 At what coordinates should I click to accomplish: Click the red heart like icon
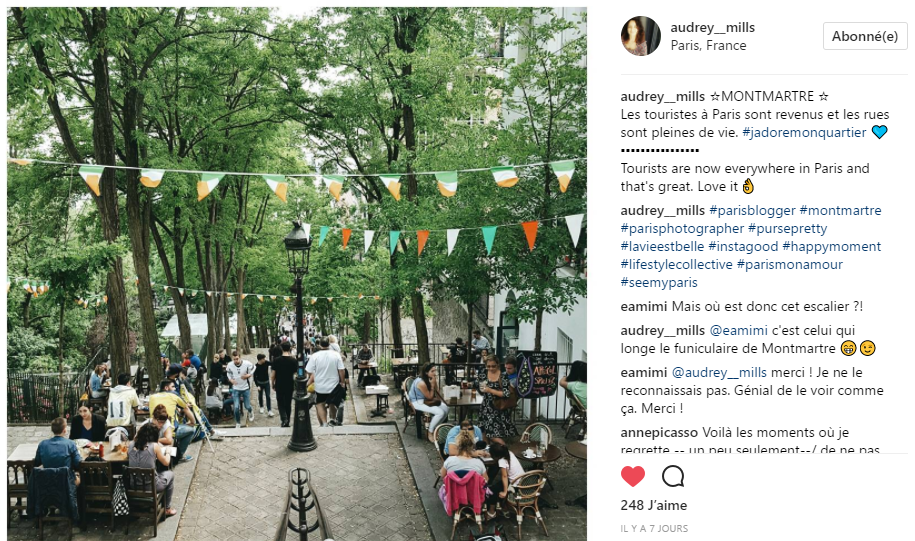[633, 476]
